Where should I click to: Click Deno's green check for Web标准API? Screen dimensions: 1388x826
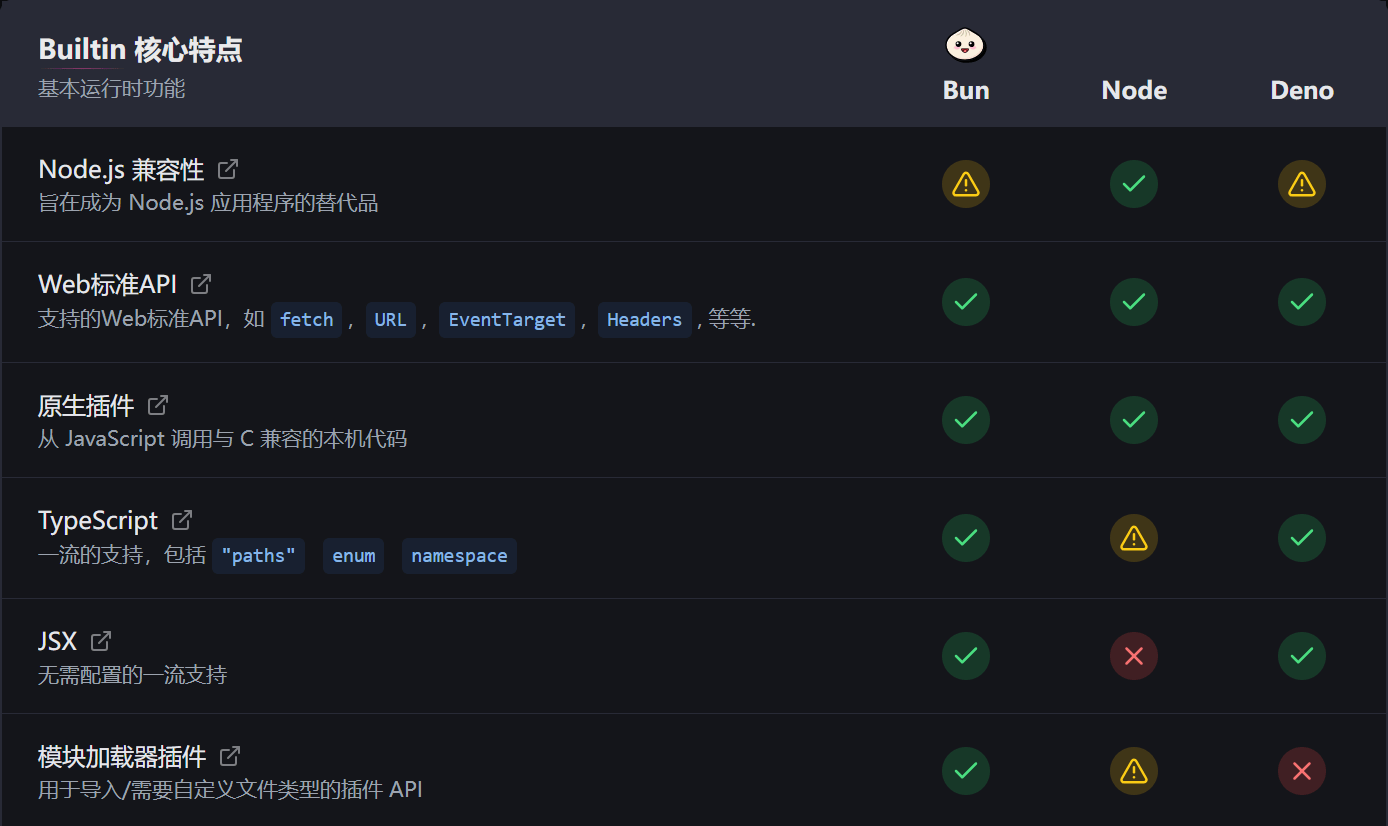[x=1301, y=302]
